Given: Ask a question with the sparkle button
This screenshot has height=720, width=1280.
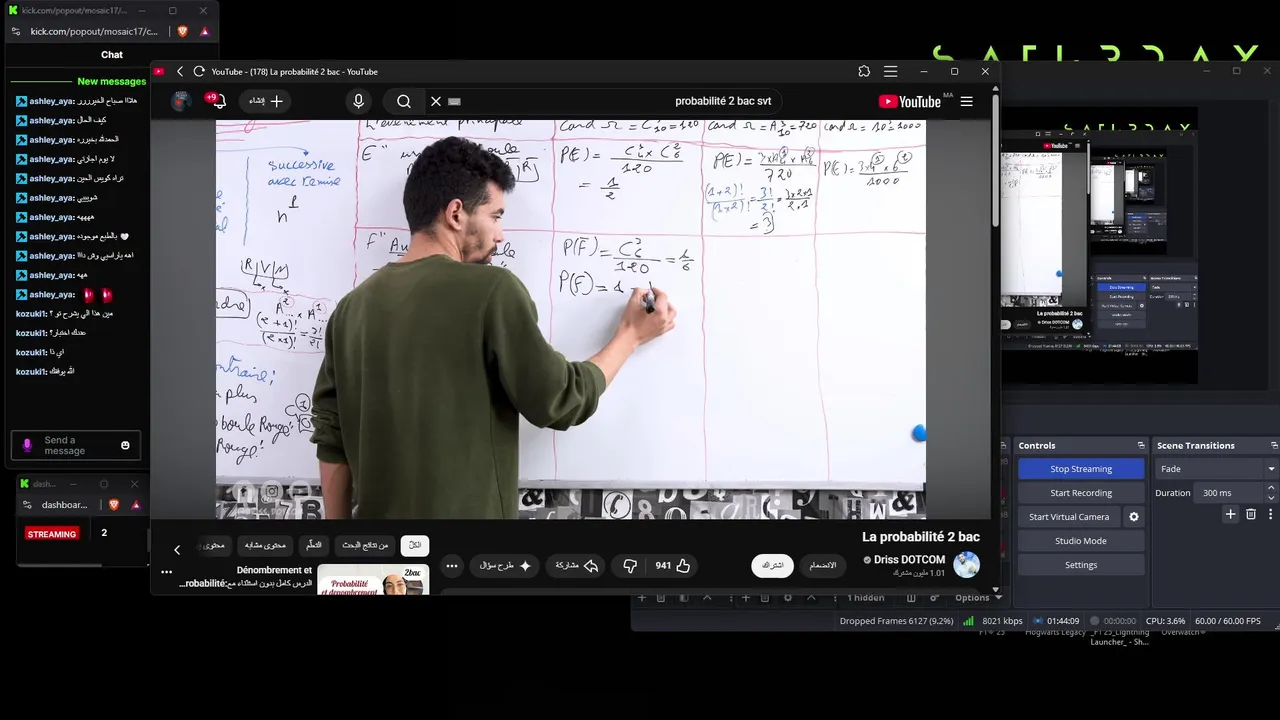Looking at the screenshot, I should coord(504,566).
